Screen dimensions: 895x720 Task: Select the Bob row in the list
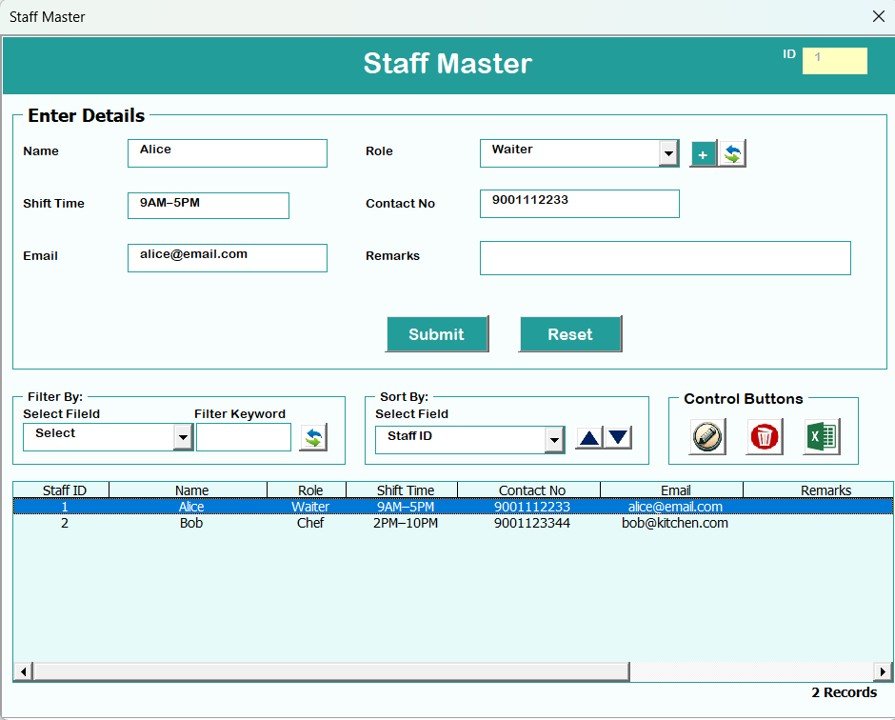(x=453, y=523)
